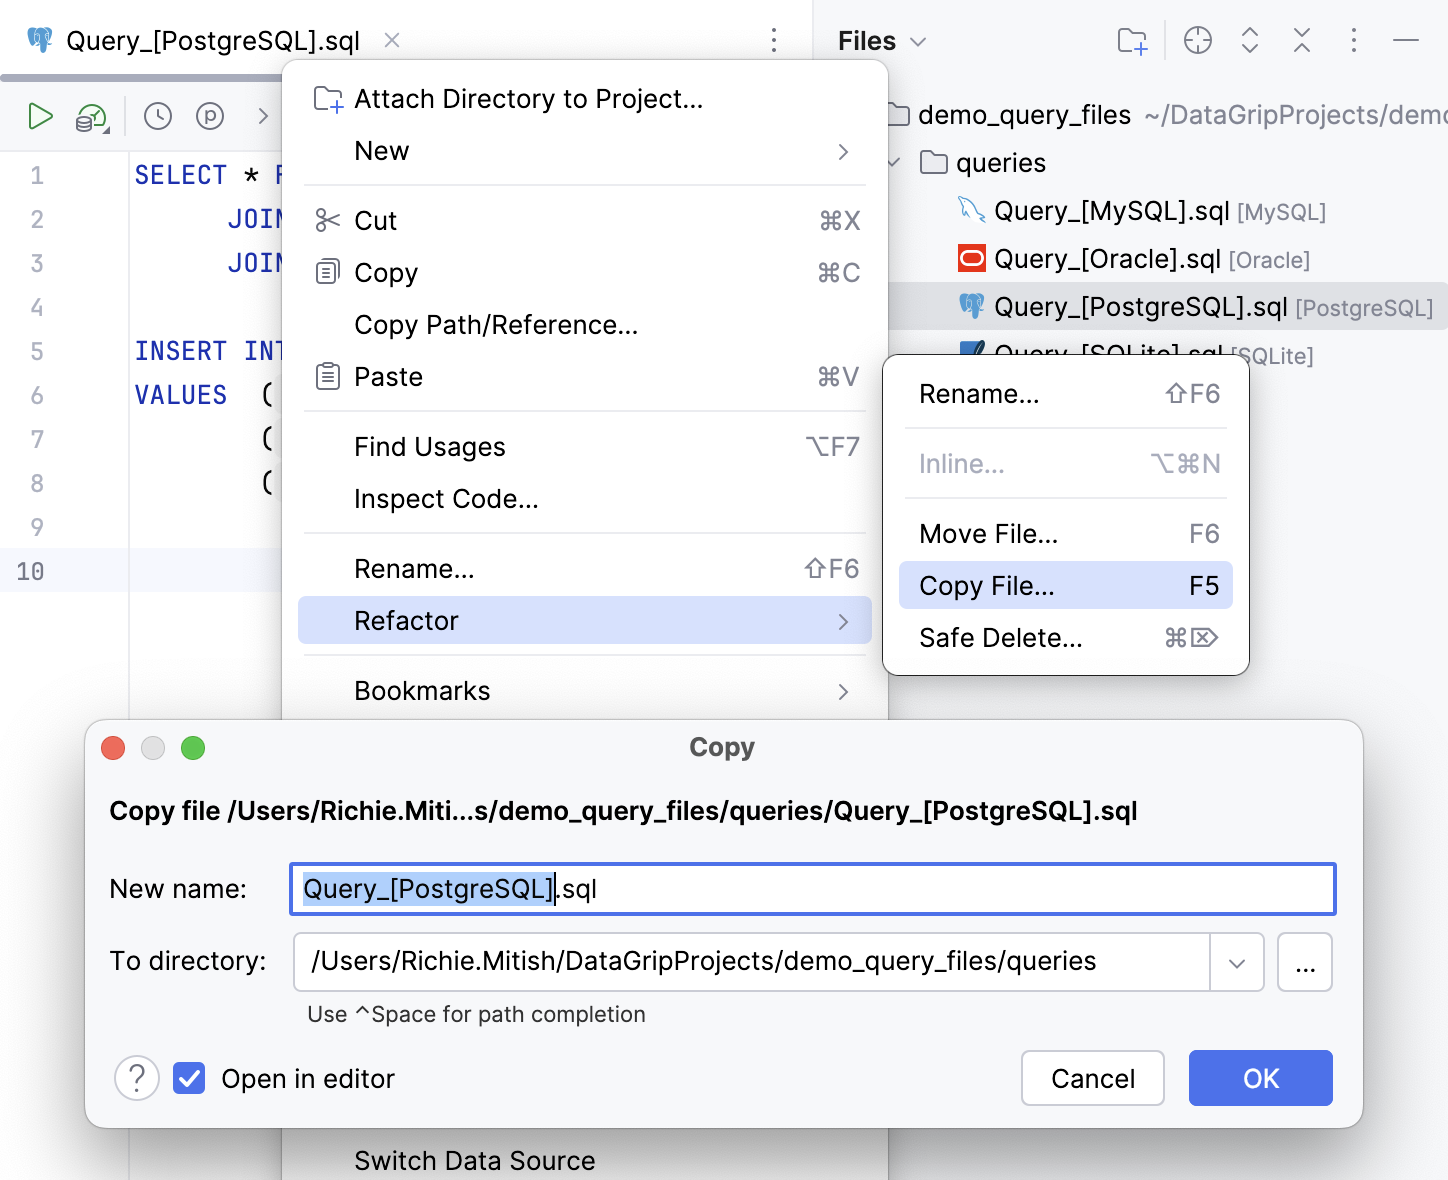
Task: Click the PostgreSQL elephant icon beside the file
Action: click(x=971, y=307)
